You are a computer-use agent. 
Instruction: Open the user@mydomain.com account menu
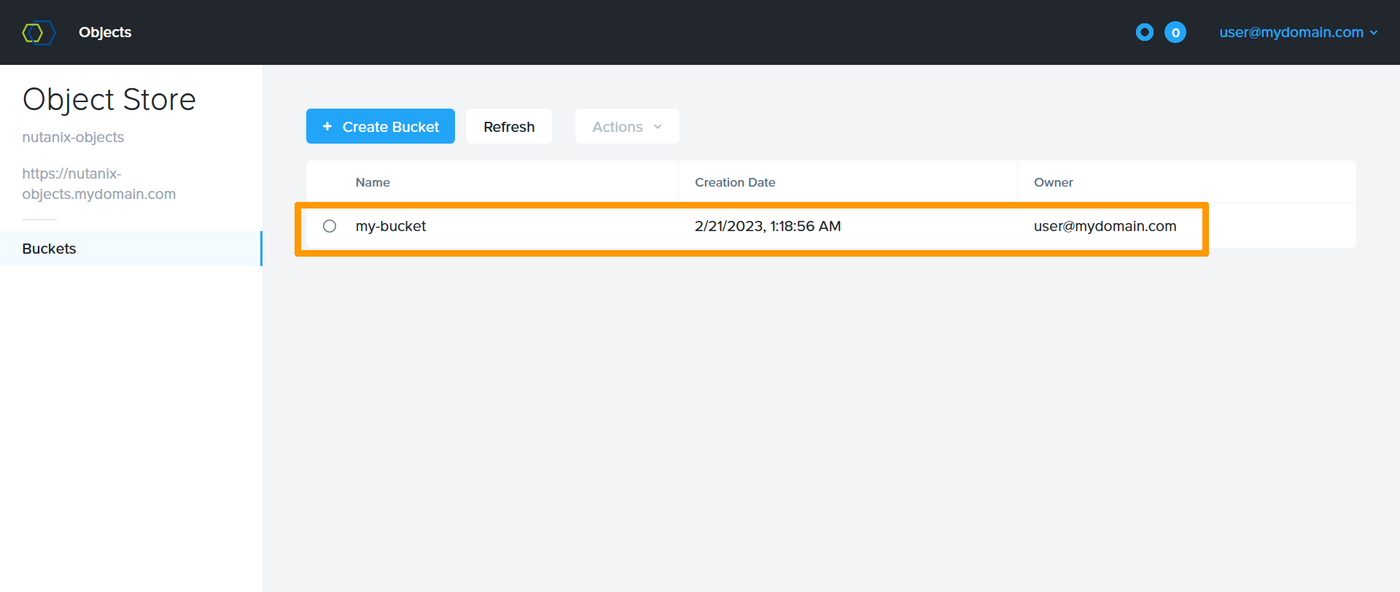(1291, 32)
